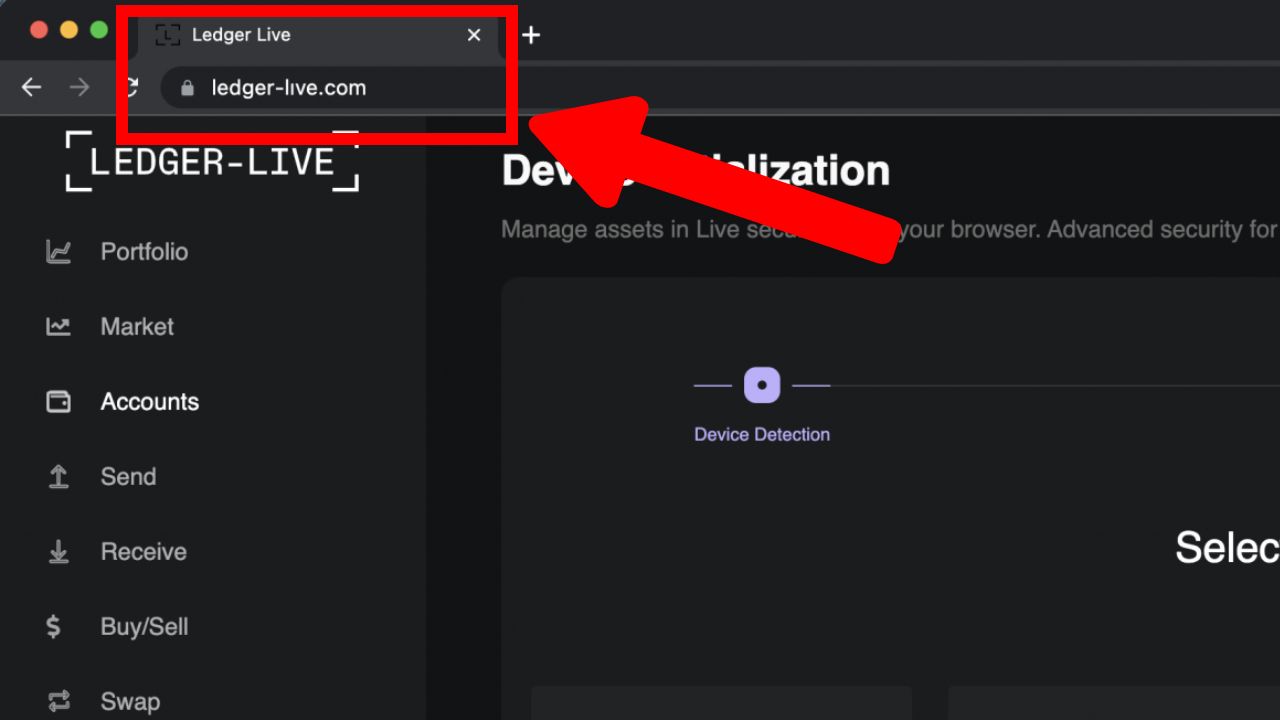The width and height of the screenshot is (1280, 720).
Task: Click the Receive download-arrow icon
Action: click(x=58, y=552)
